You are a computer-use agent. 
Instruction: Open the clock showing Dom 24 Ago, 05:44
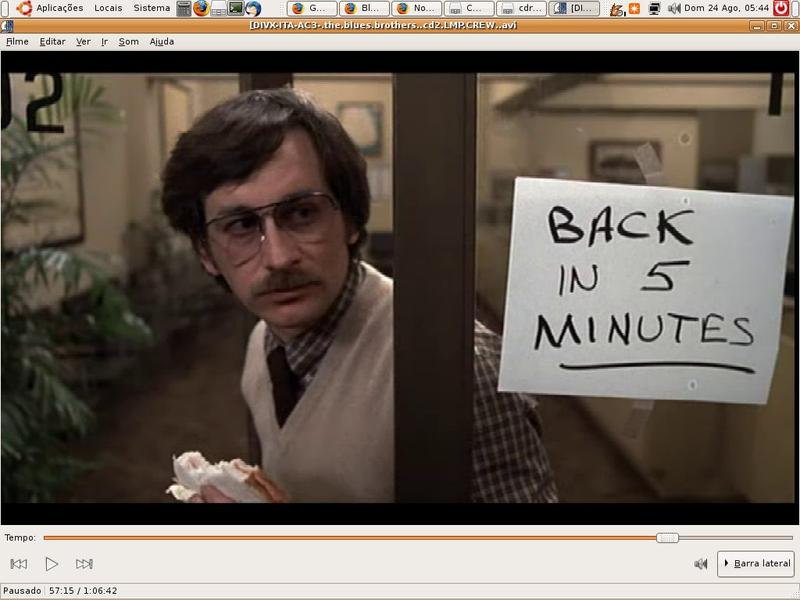coord(727,8)
